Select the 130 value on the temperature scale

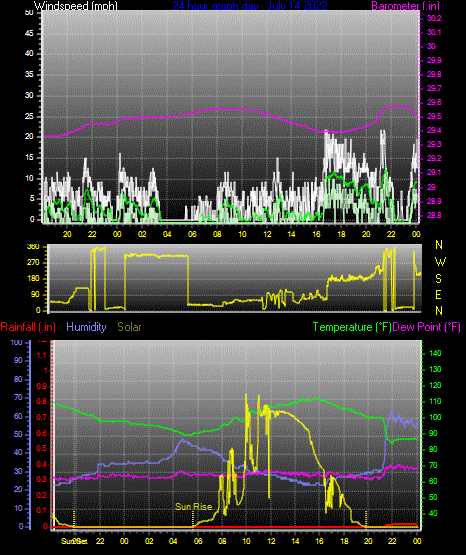point(435,369)
